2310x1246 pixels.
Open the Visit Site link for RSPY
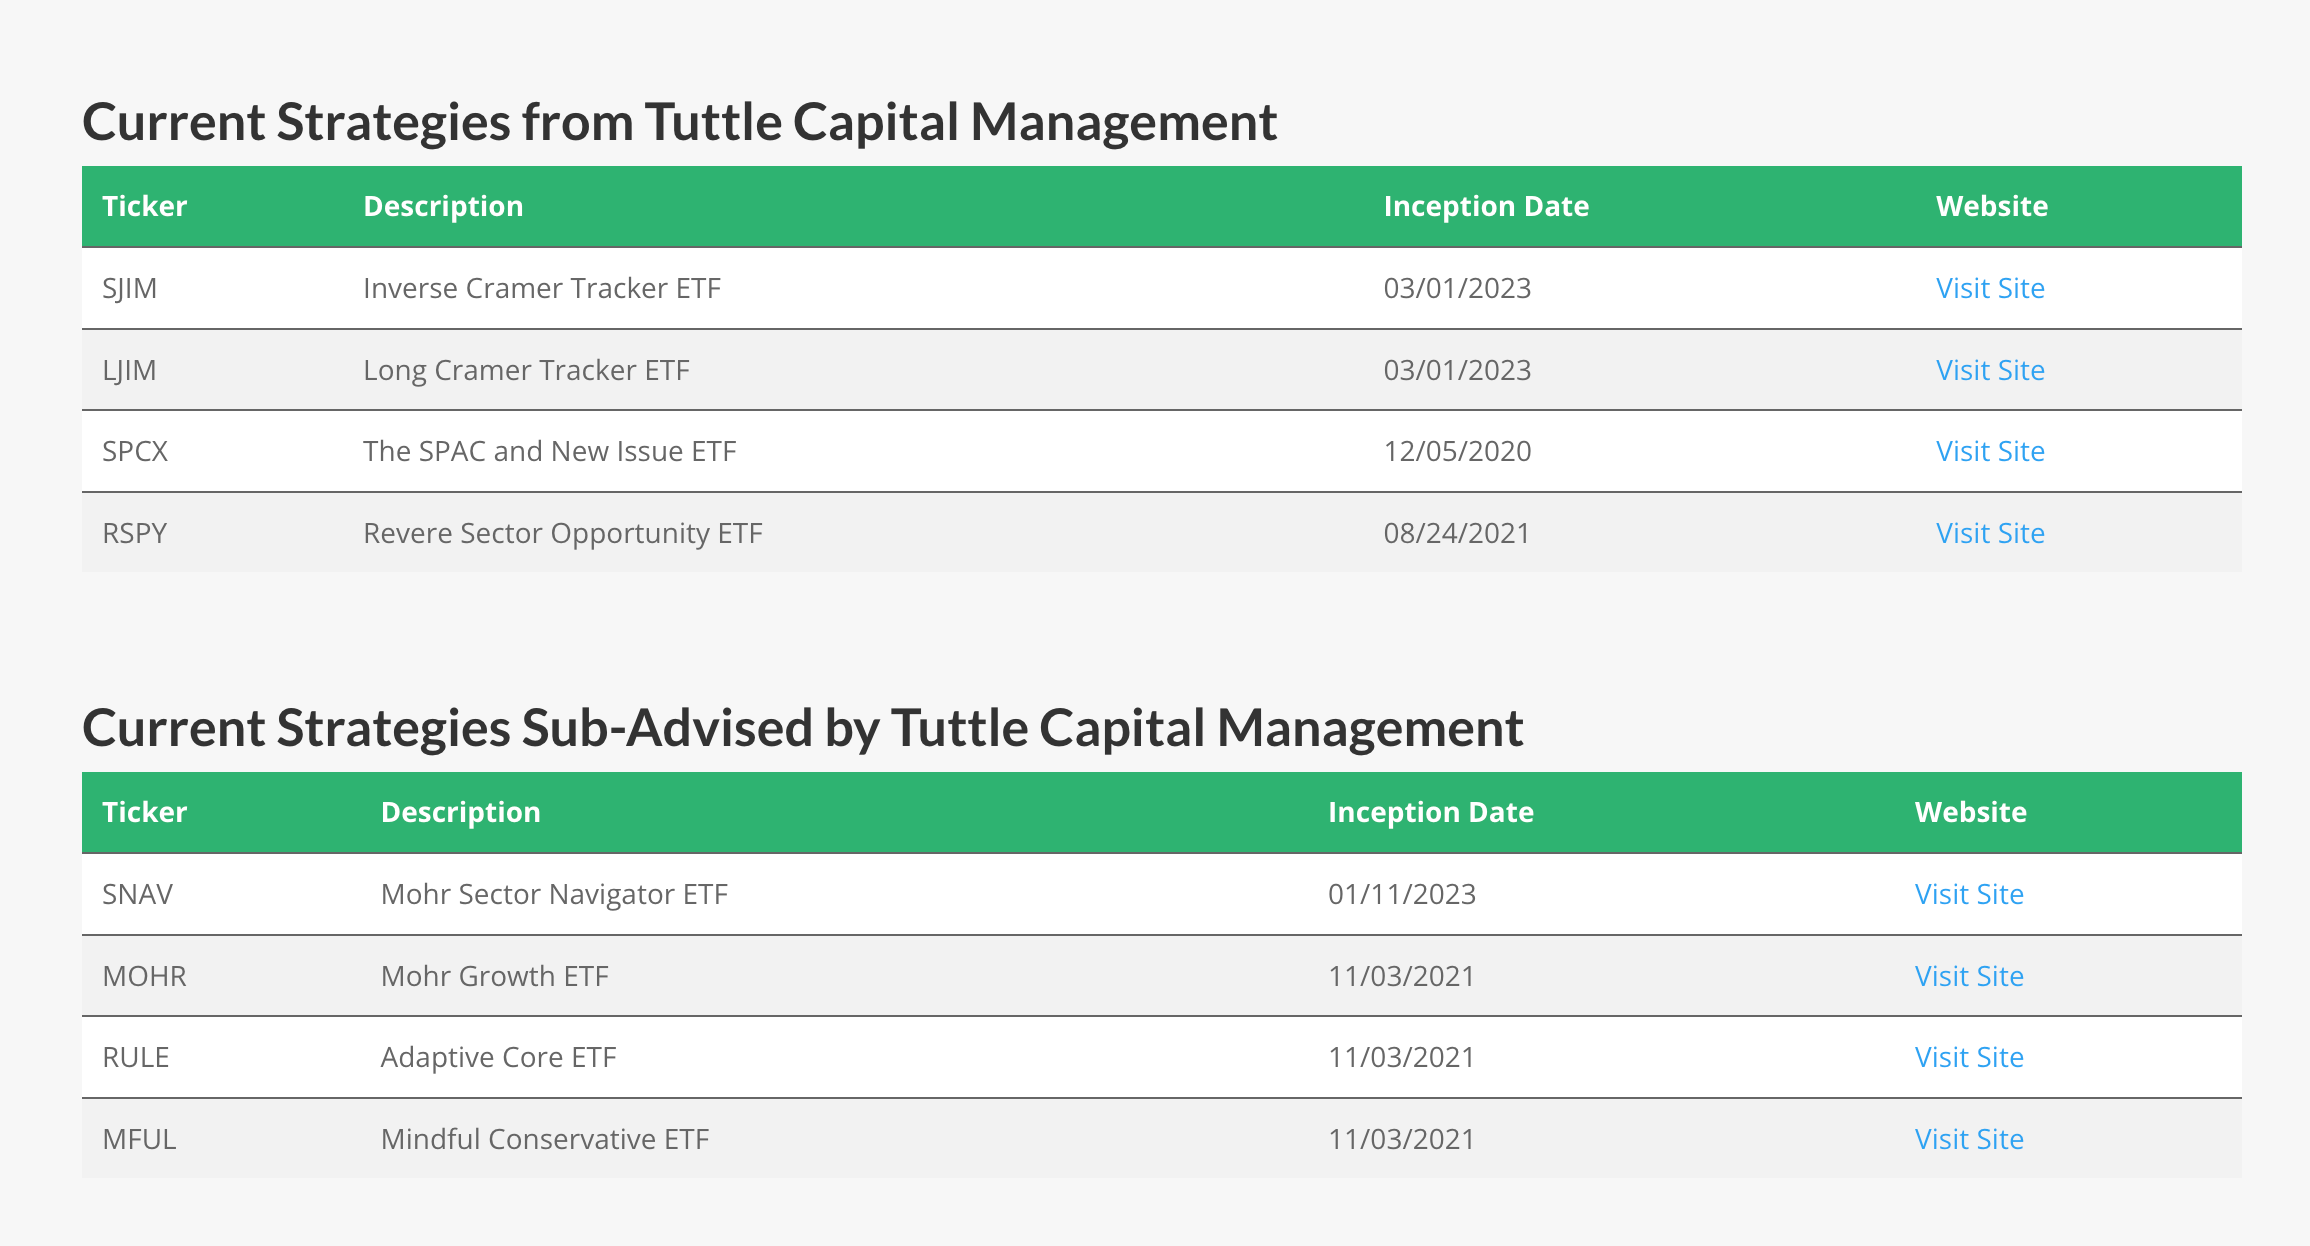[1990, 533]
